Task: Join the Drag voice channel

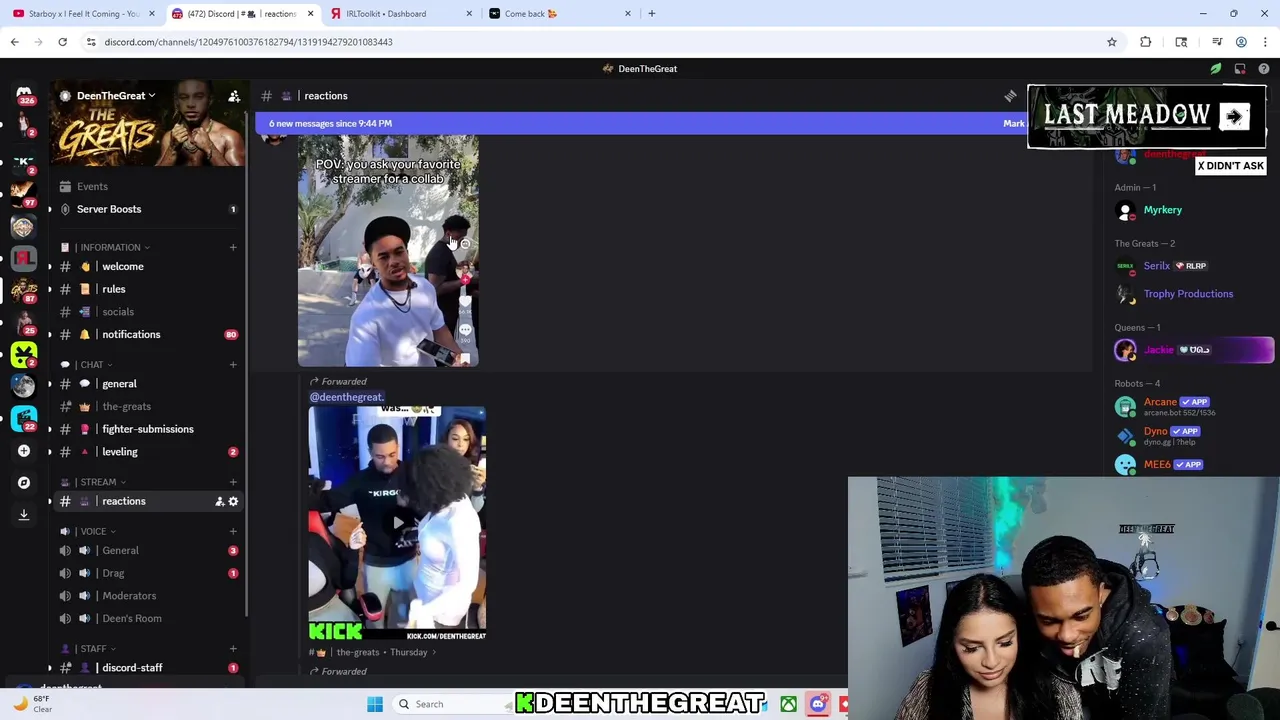Action: click(x=149, y=574)
